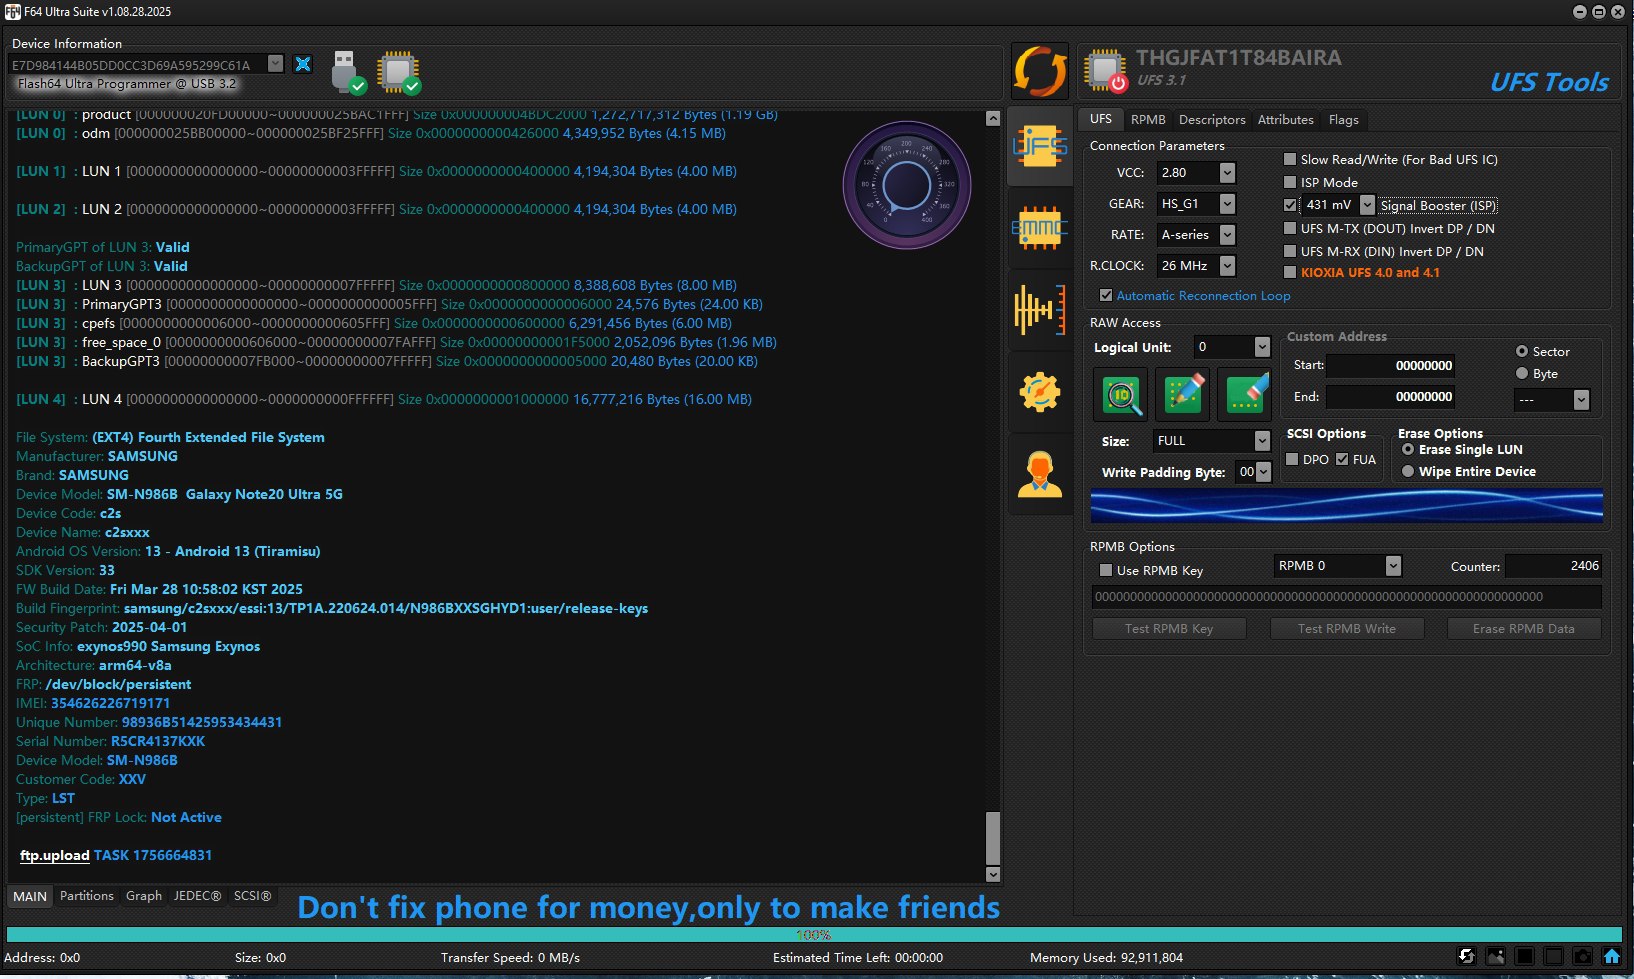Switch to the Graph log tab

144,896
